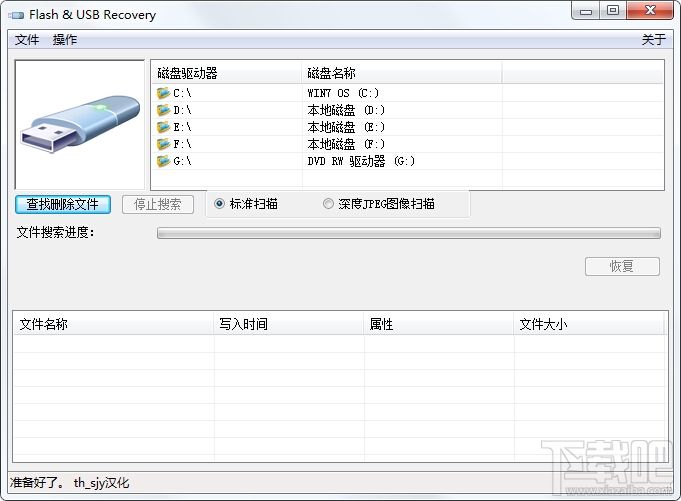Select the F:\ drive path text
This screenshot has width=681, height=501.
point(182,144)
